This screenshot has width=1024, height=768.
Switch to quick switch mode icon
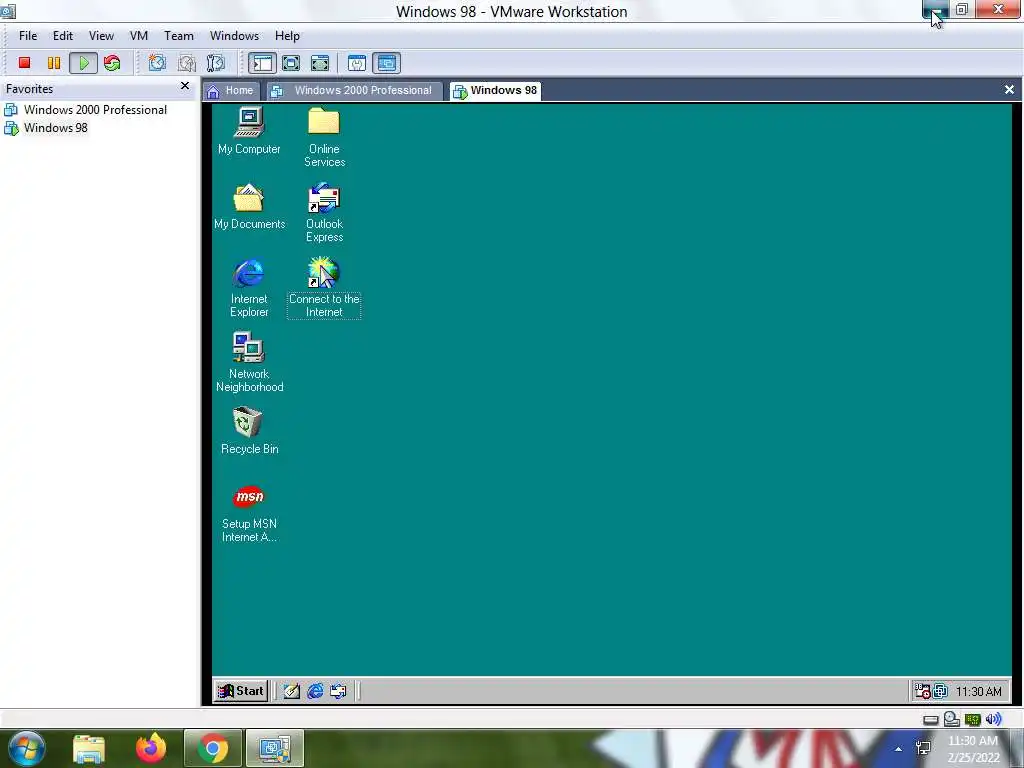[320, 63]
